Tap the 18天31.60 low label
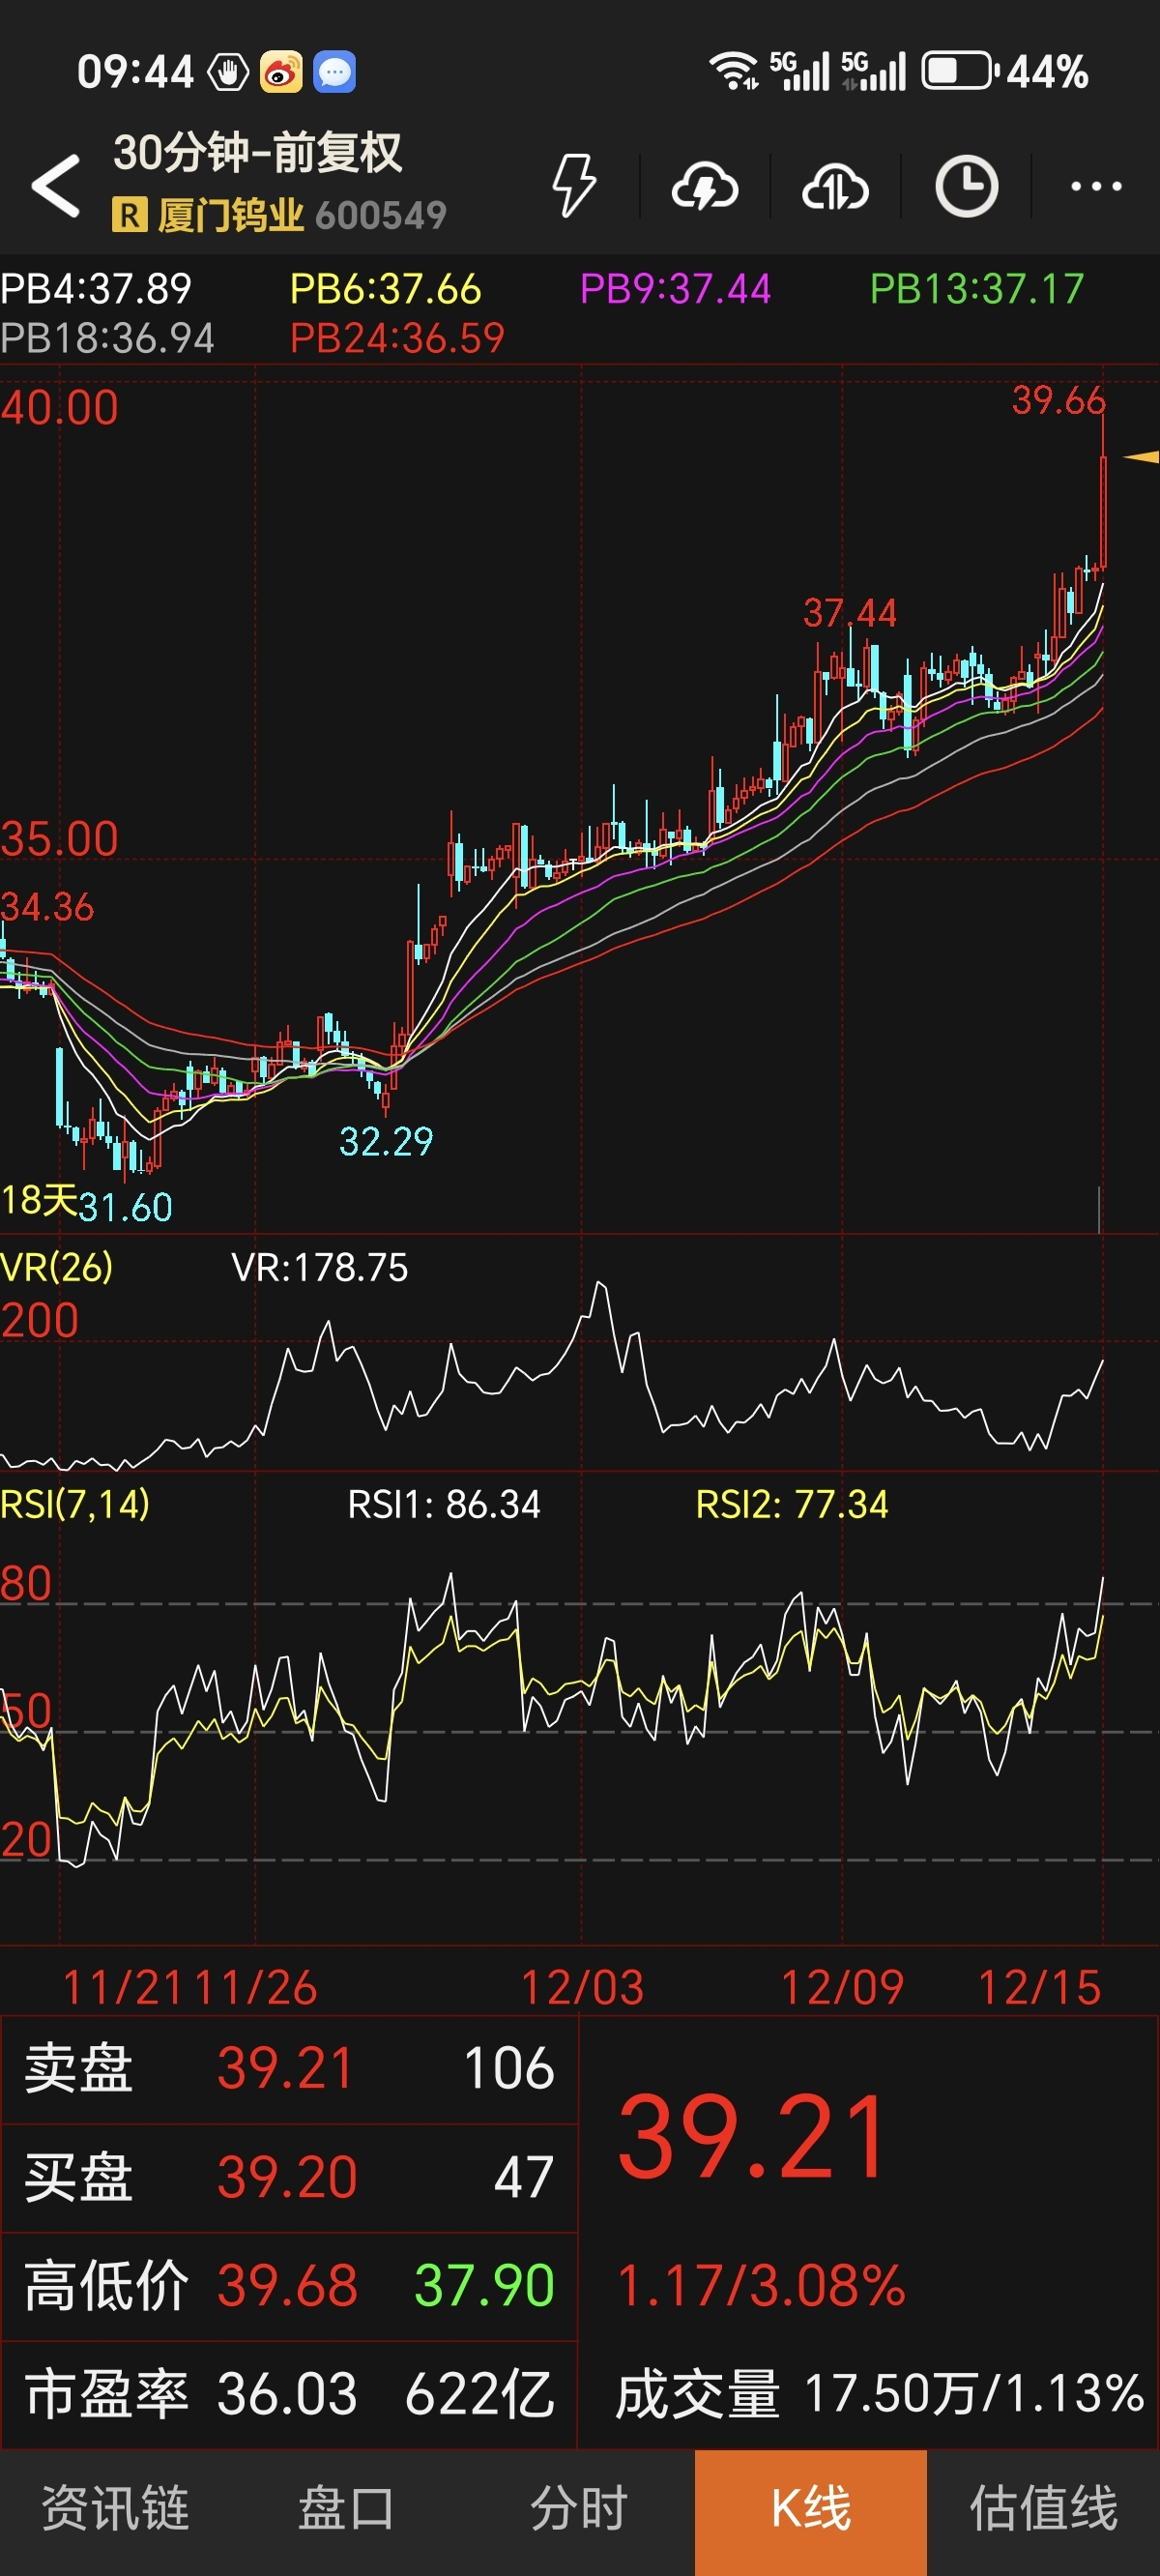 click(86, 1203)
